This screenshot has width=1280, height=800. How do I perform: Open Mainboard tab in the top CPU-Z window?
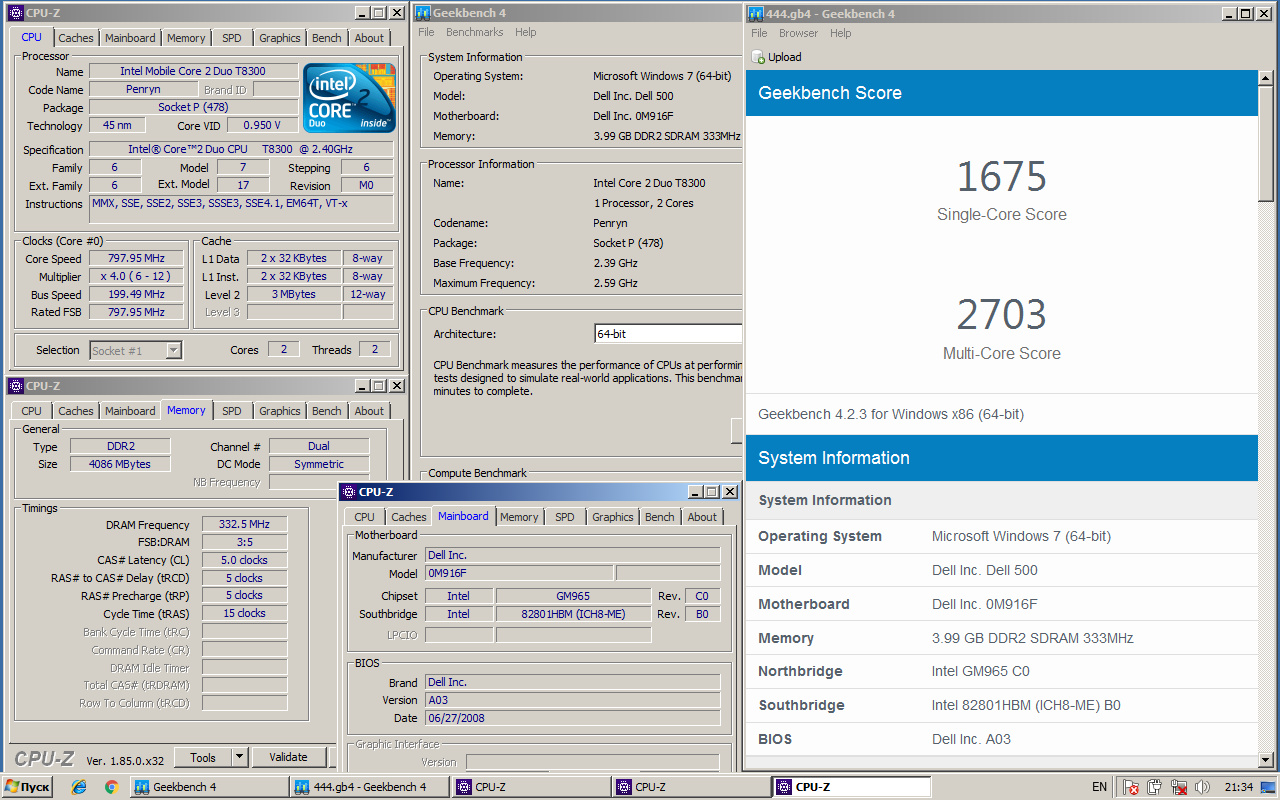point(131,38)
